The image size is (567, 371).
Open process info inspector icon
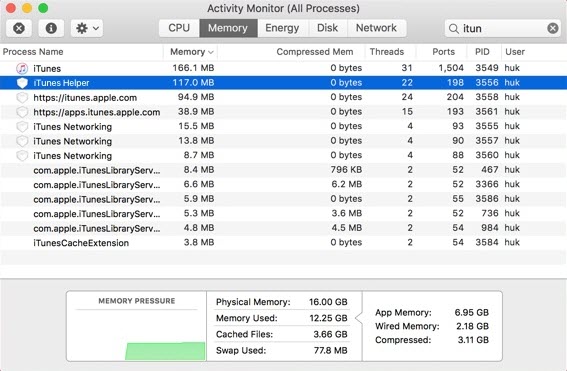coord(51,28)
